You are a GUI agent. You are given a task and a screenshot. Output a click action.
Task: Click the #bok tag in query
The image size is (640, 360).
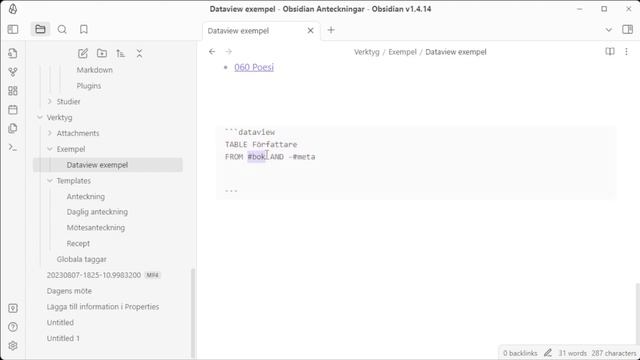[x=256, y=157]
